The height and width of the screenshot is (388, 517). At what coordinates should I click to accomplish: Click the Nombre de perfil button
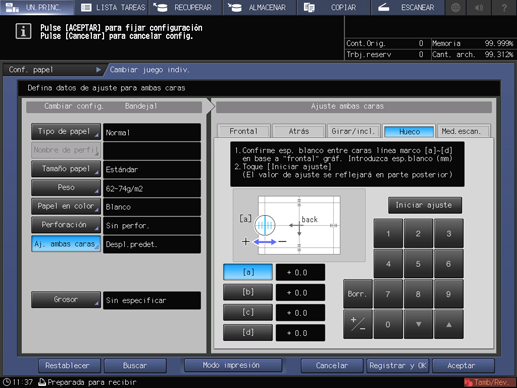tap(66, 150)
